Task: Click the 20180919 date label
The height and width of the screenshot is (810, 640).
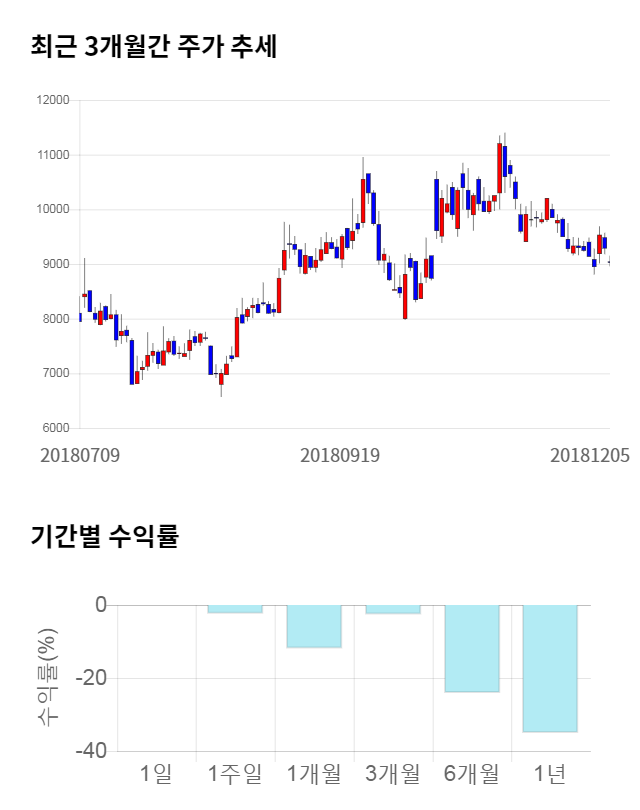Action: click(x=340, y=455)
